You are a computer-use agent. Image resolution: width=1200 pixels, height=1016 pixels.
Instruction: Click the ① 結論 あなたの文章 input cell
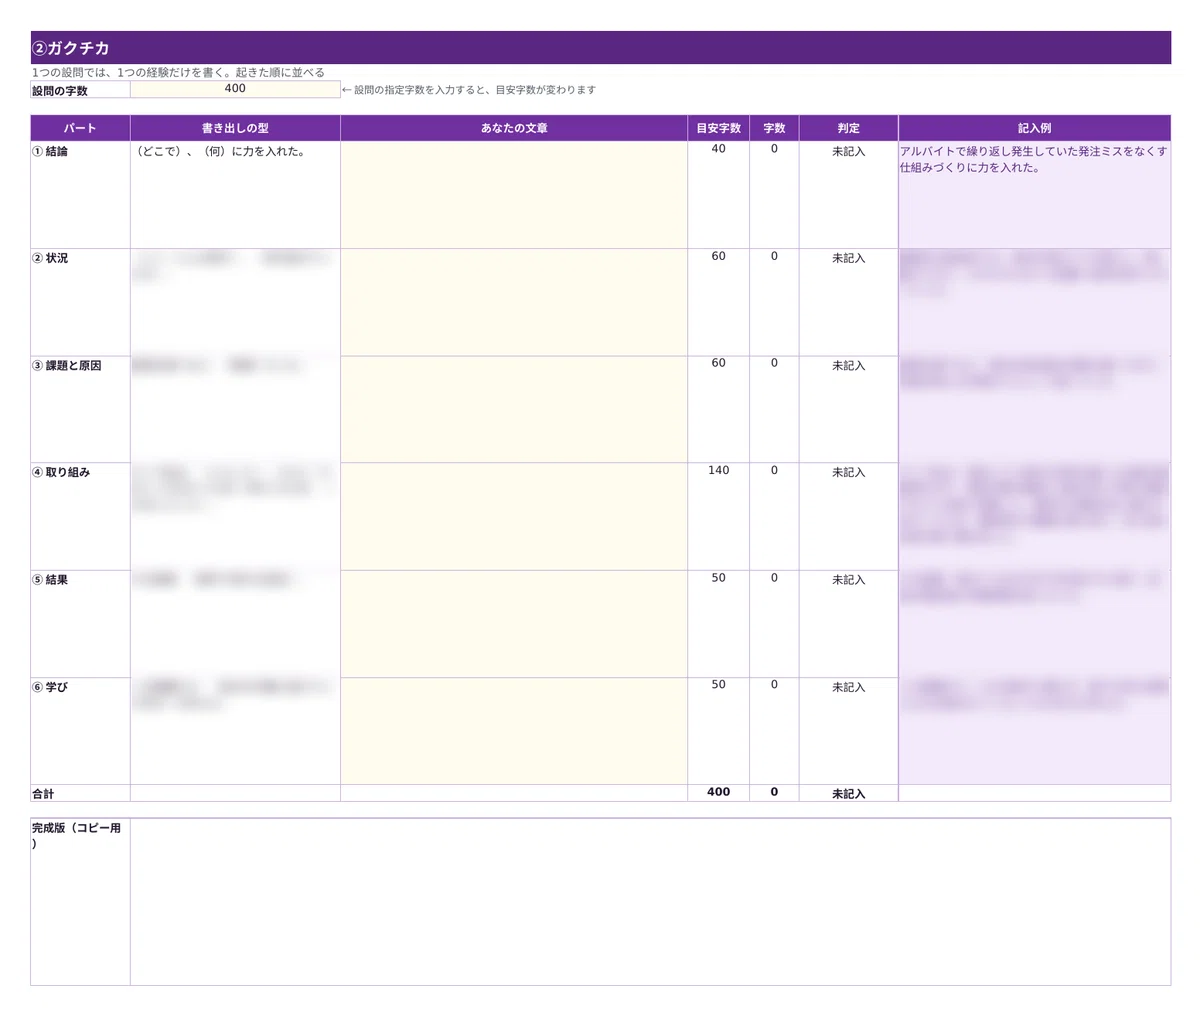[514, 195]
